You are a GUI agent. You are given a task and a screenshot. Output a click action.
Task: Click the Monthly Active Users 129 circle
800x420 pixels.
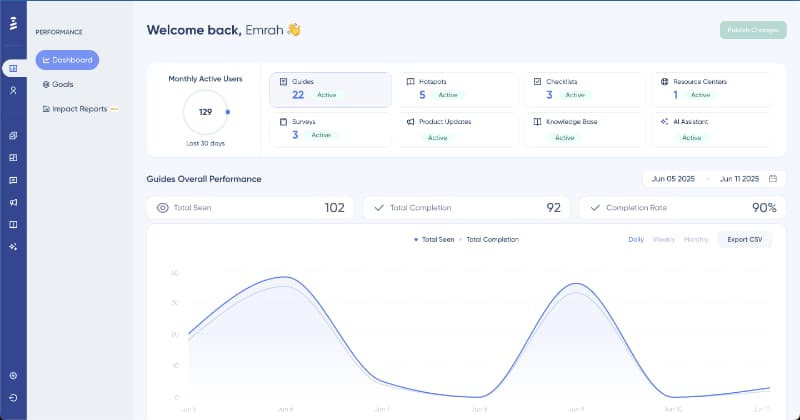pos(206,112)
